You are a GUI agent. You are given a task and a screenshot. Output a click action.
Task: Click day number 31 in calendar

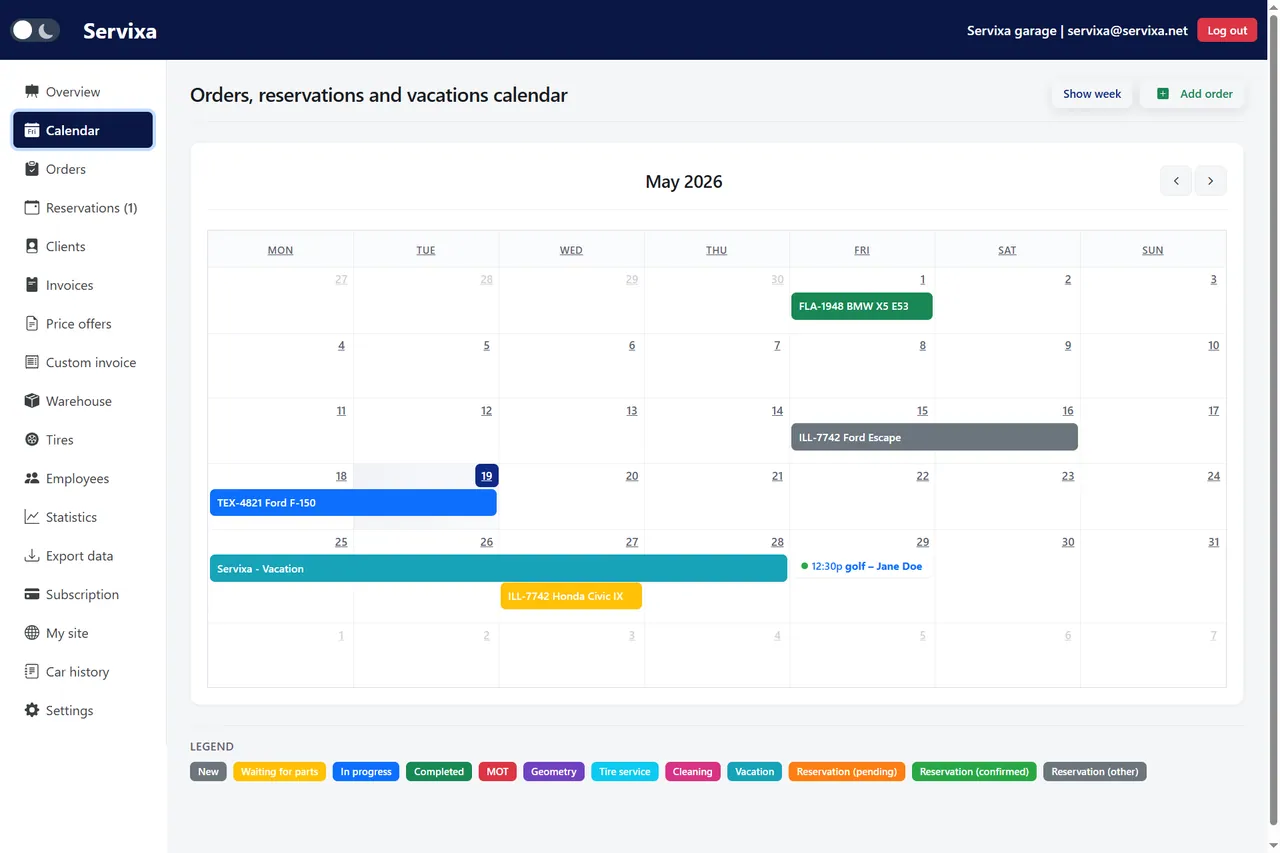(x=1213, y=542)
